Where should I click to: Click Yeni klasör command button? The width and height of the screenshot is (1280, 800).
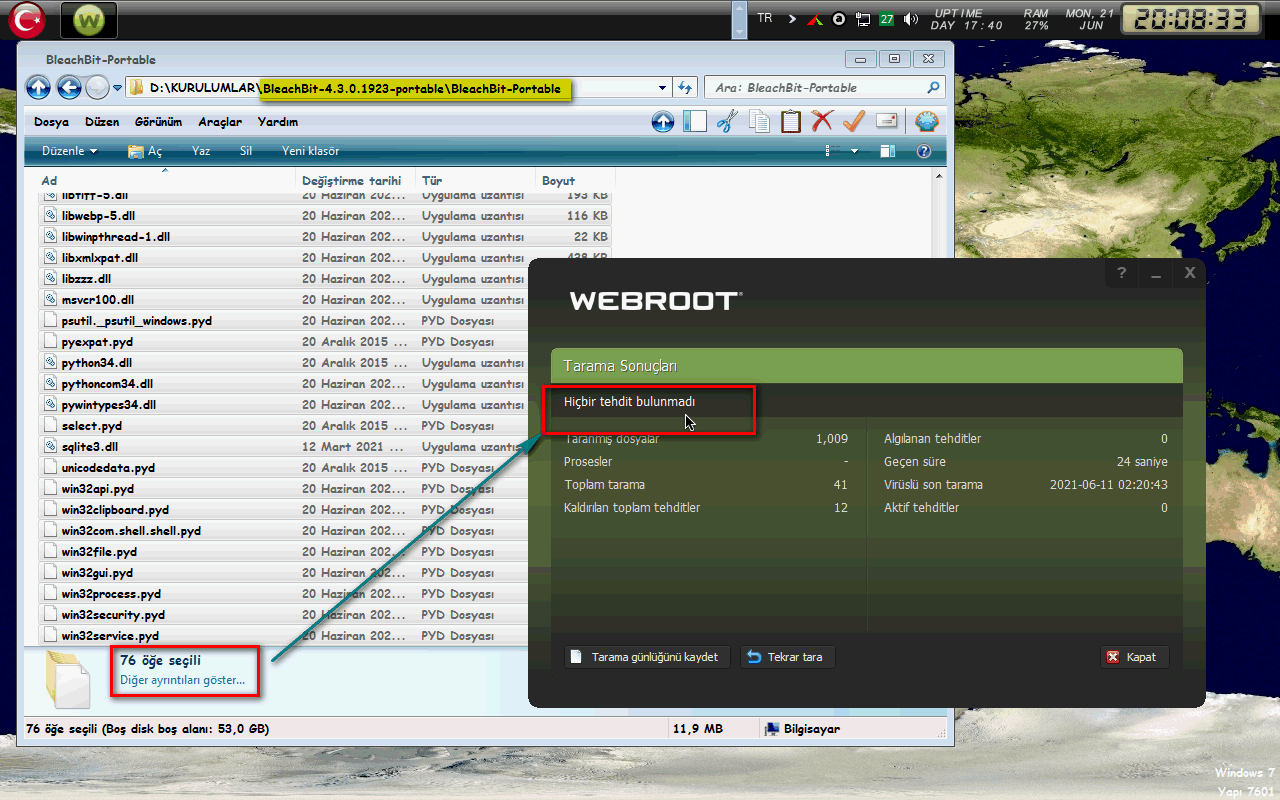310,151
